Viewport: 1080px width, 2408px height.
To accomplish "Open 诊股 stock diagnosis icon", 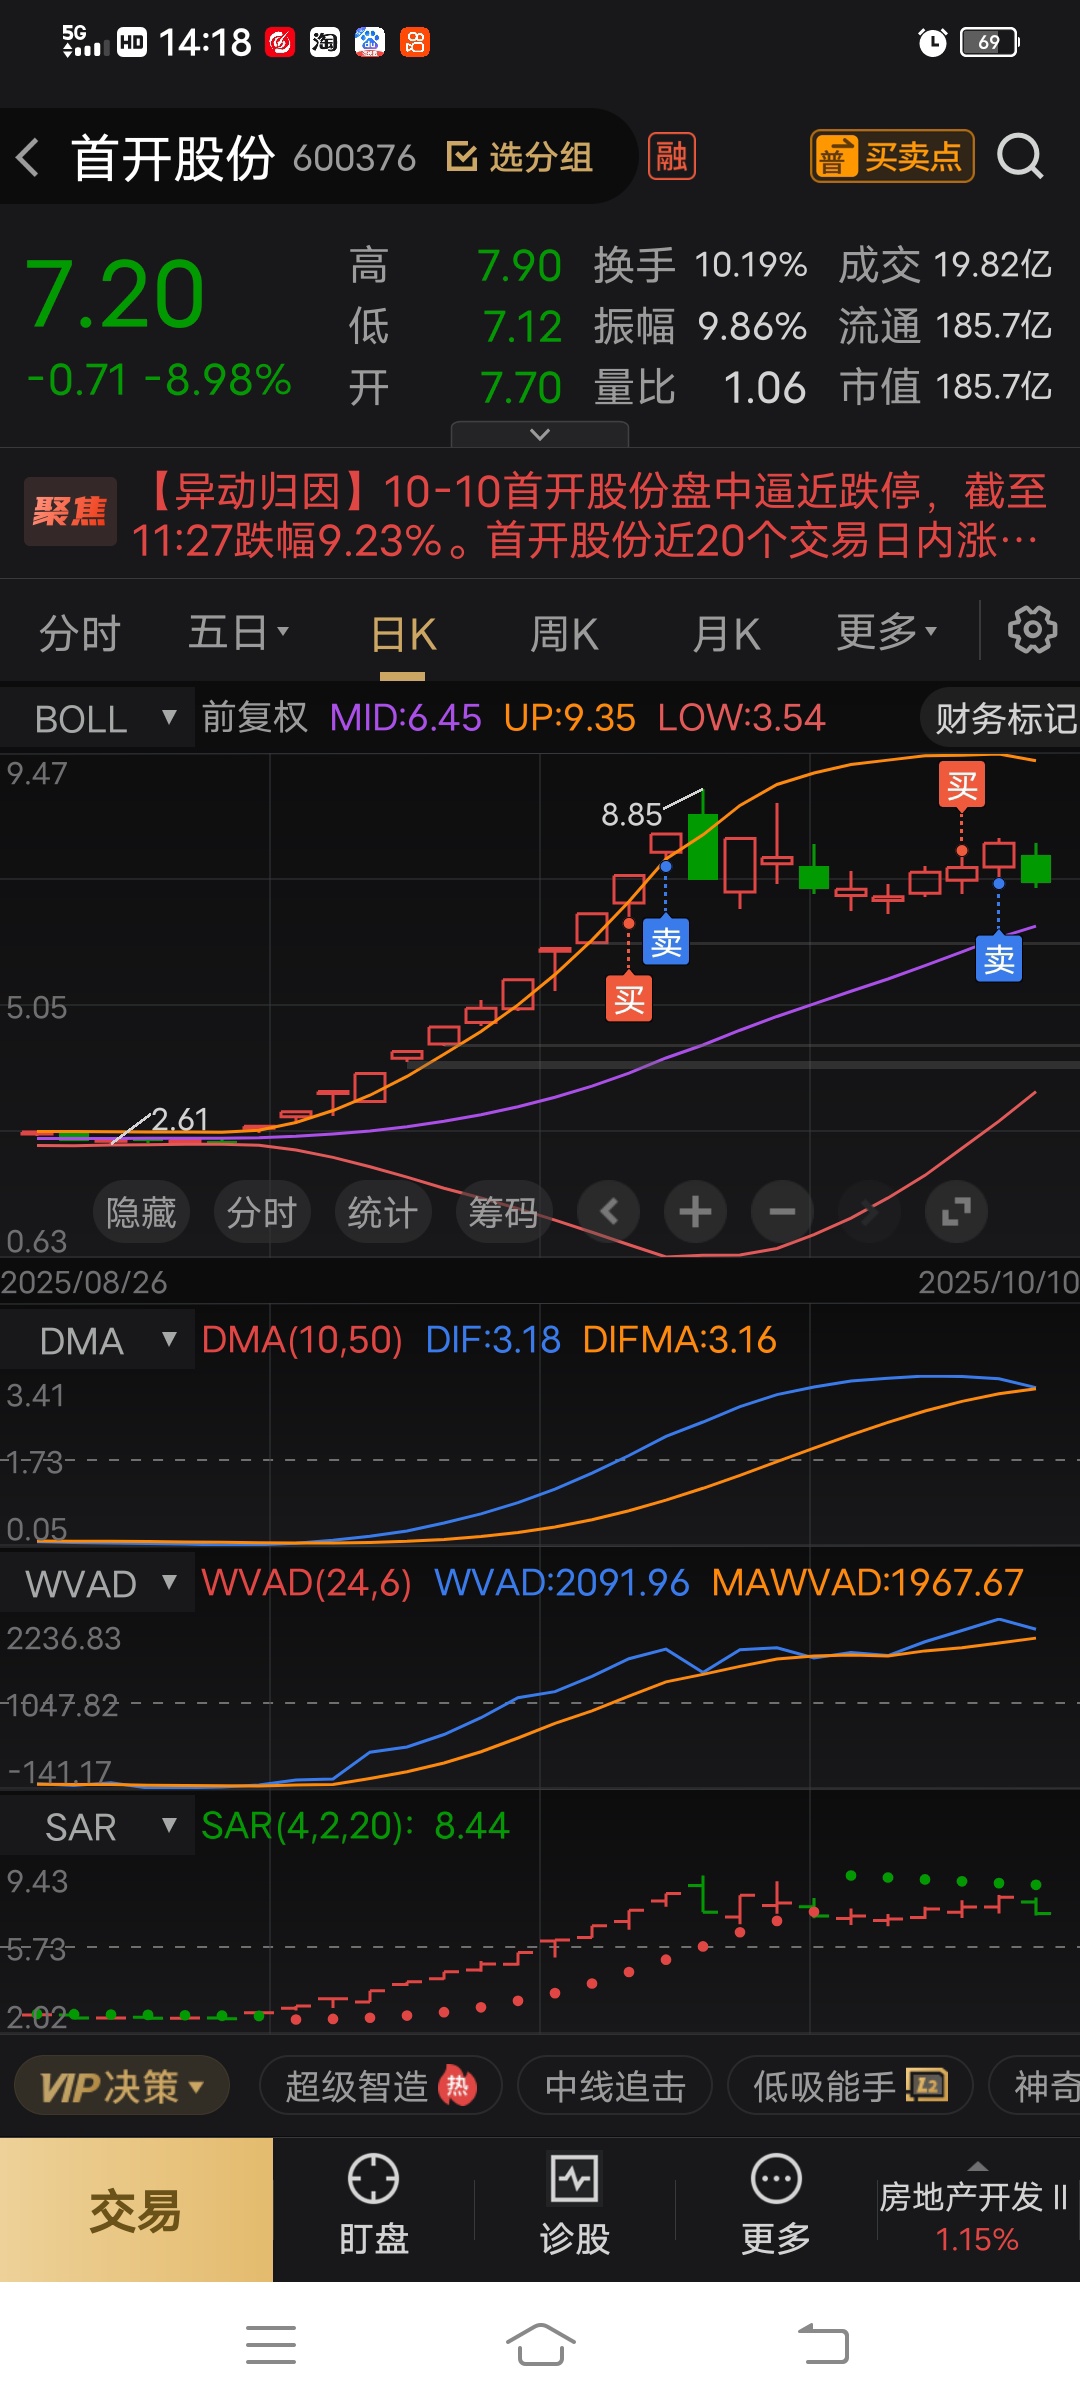I will click(x=575, y=2206).
